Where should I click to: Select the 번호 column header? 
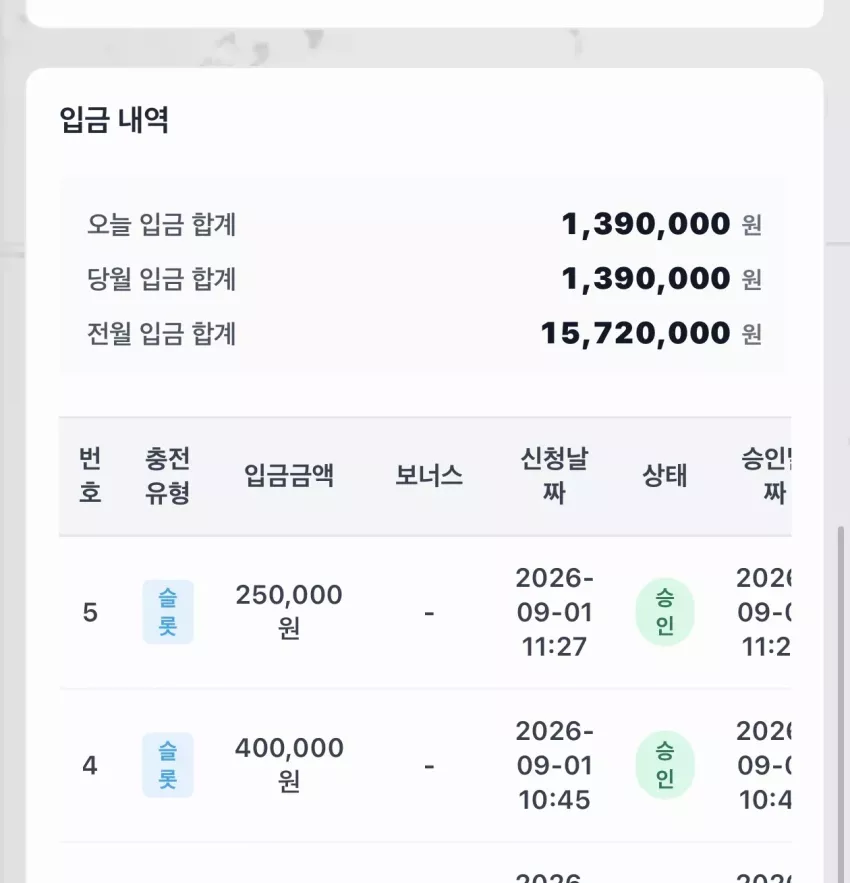pos(90,476)
